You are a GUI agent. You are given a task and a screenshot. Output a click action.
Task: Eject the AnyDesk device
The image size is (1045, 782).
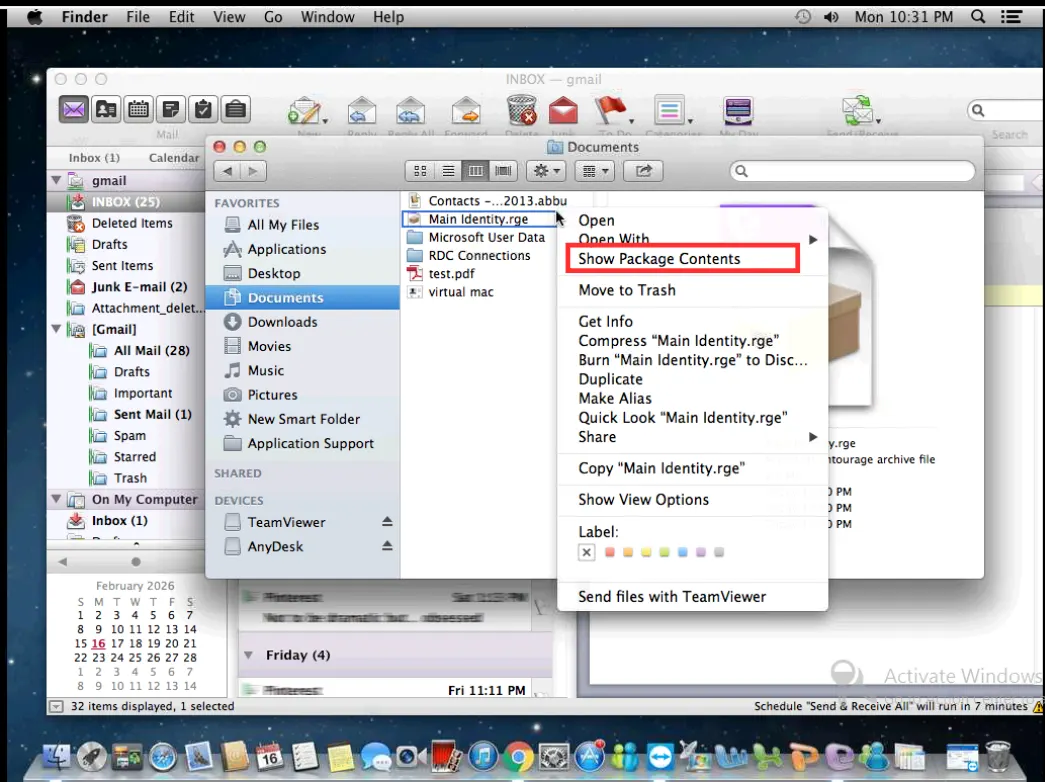pyautogui.click(x=387, y=546)
